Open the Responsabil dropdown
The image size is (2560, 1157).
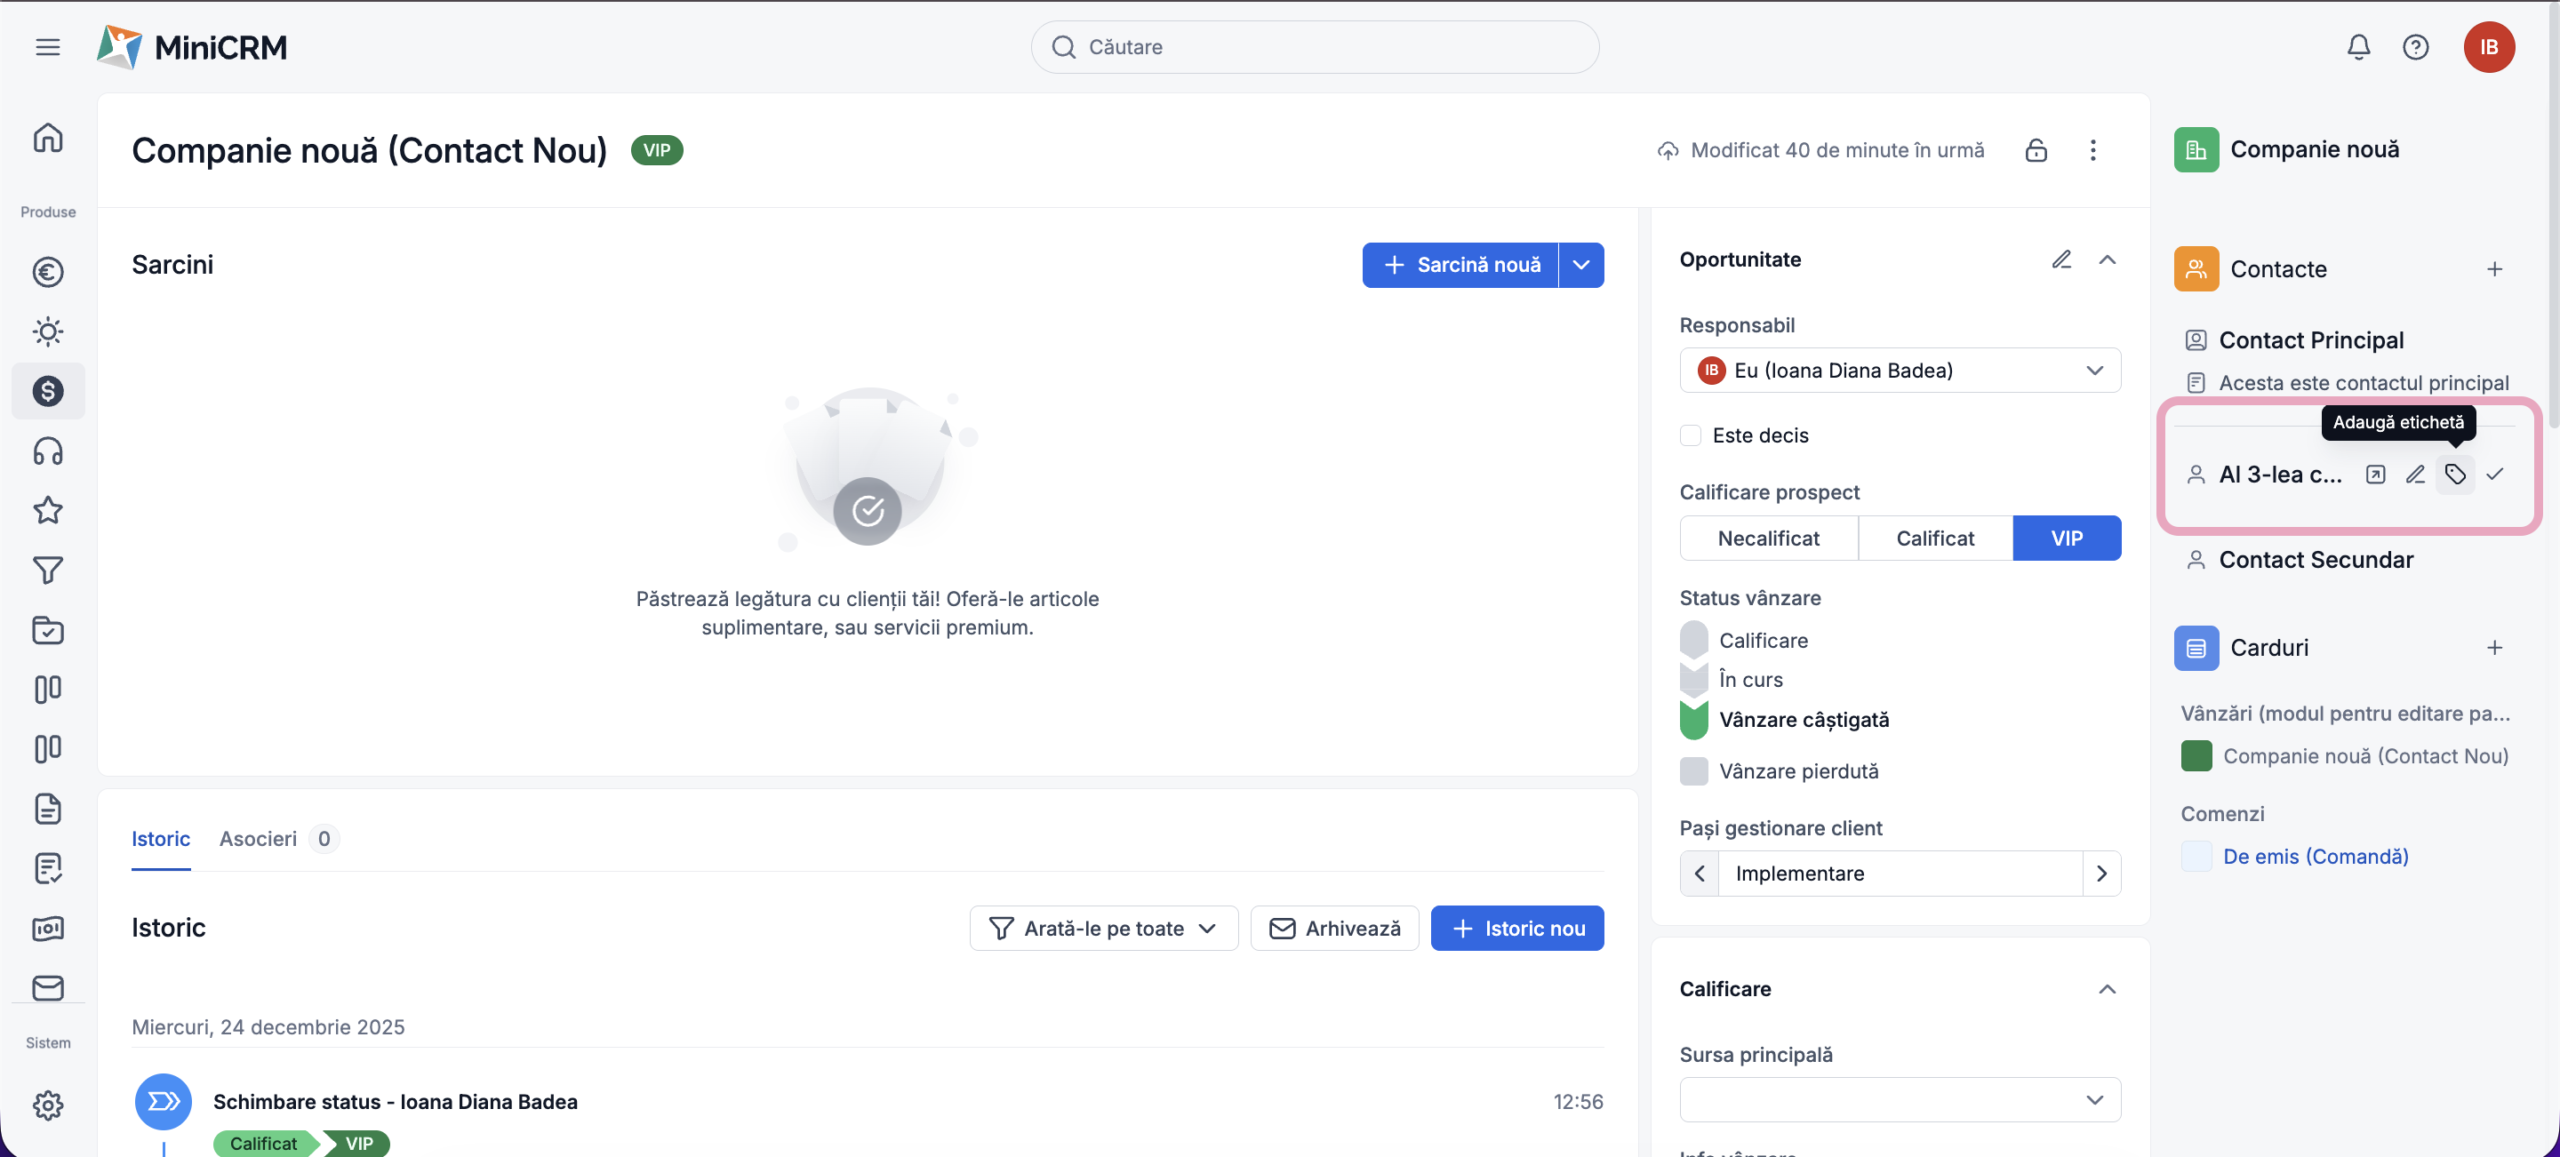[1900, 370]
